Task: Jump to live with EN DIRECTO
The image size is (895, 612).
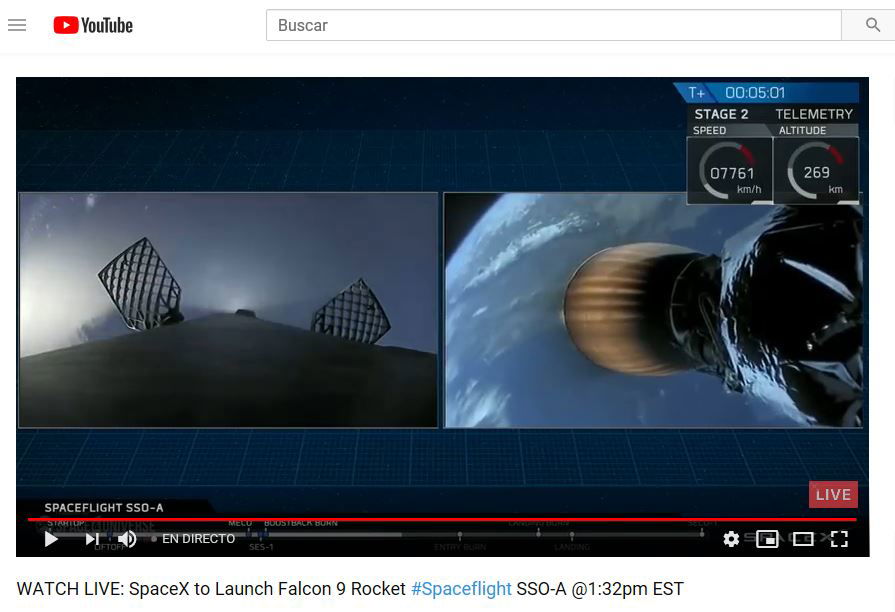Action: pyautogui.click(x=198, y=539)
